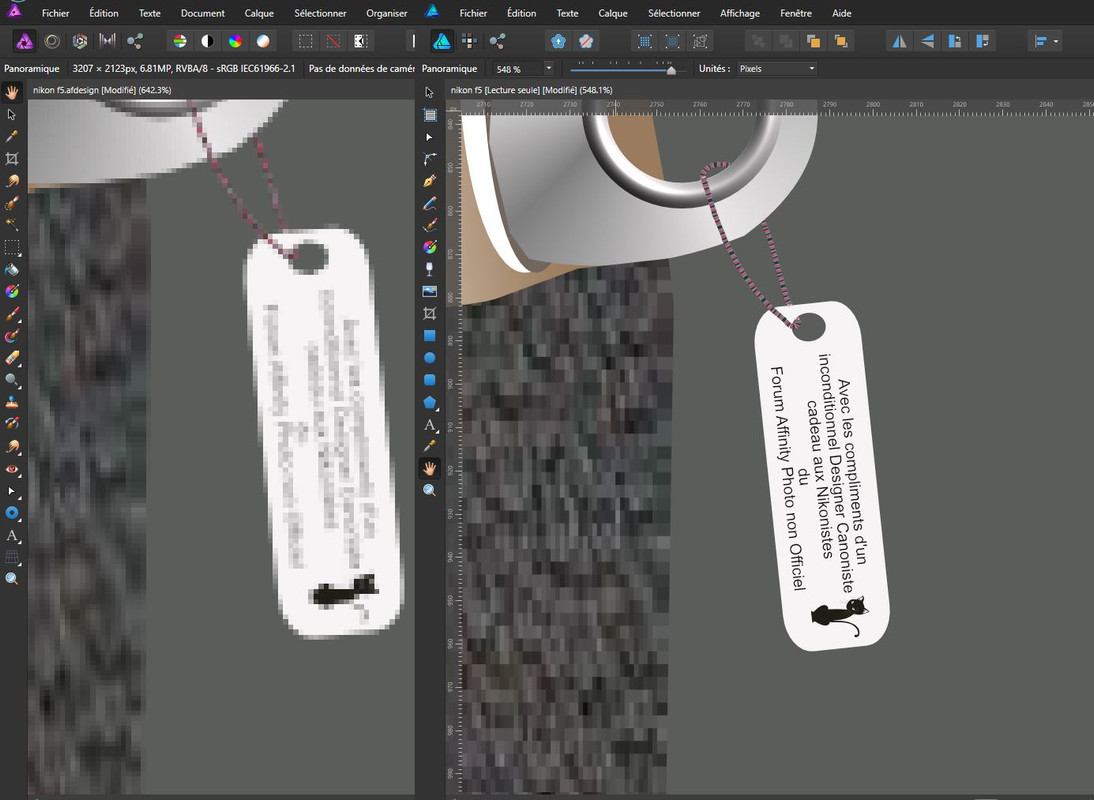Select the Rectangle shape tool in Designer

(430, 335)
